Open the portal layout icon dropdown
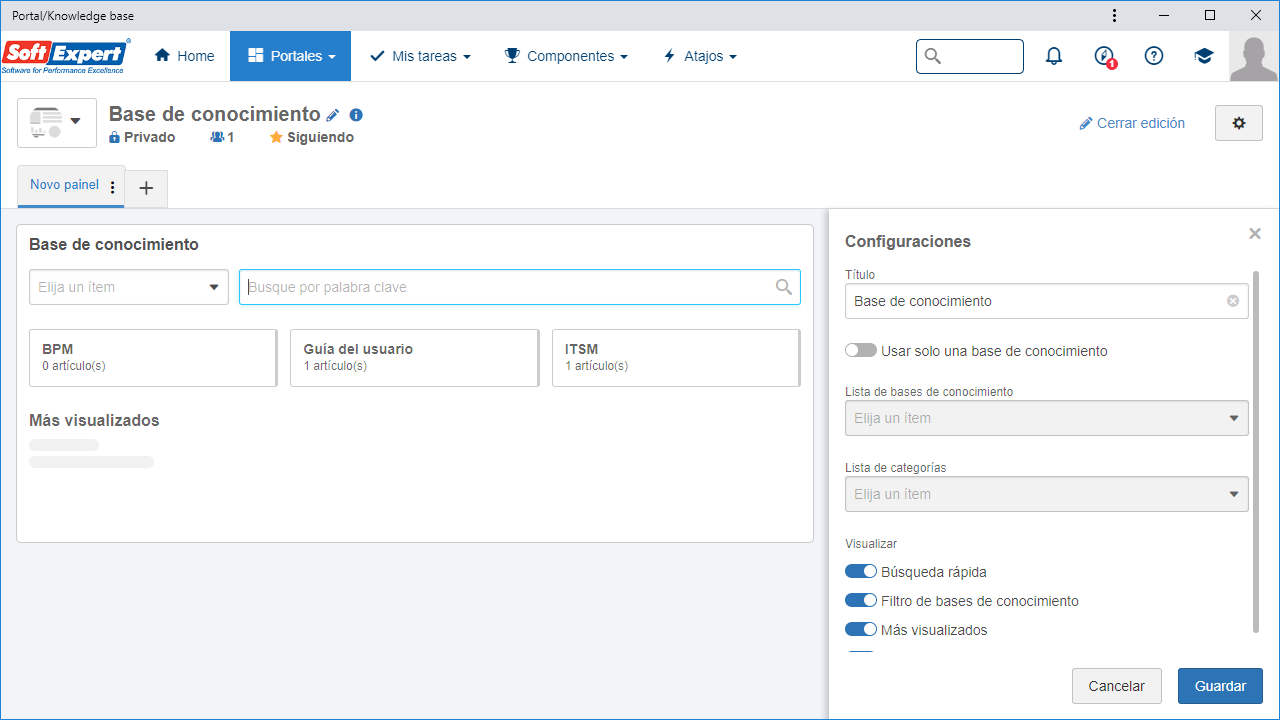Image resolution: width=1280 pixels, height=720 pixels. (x=57, y=123)
